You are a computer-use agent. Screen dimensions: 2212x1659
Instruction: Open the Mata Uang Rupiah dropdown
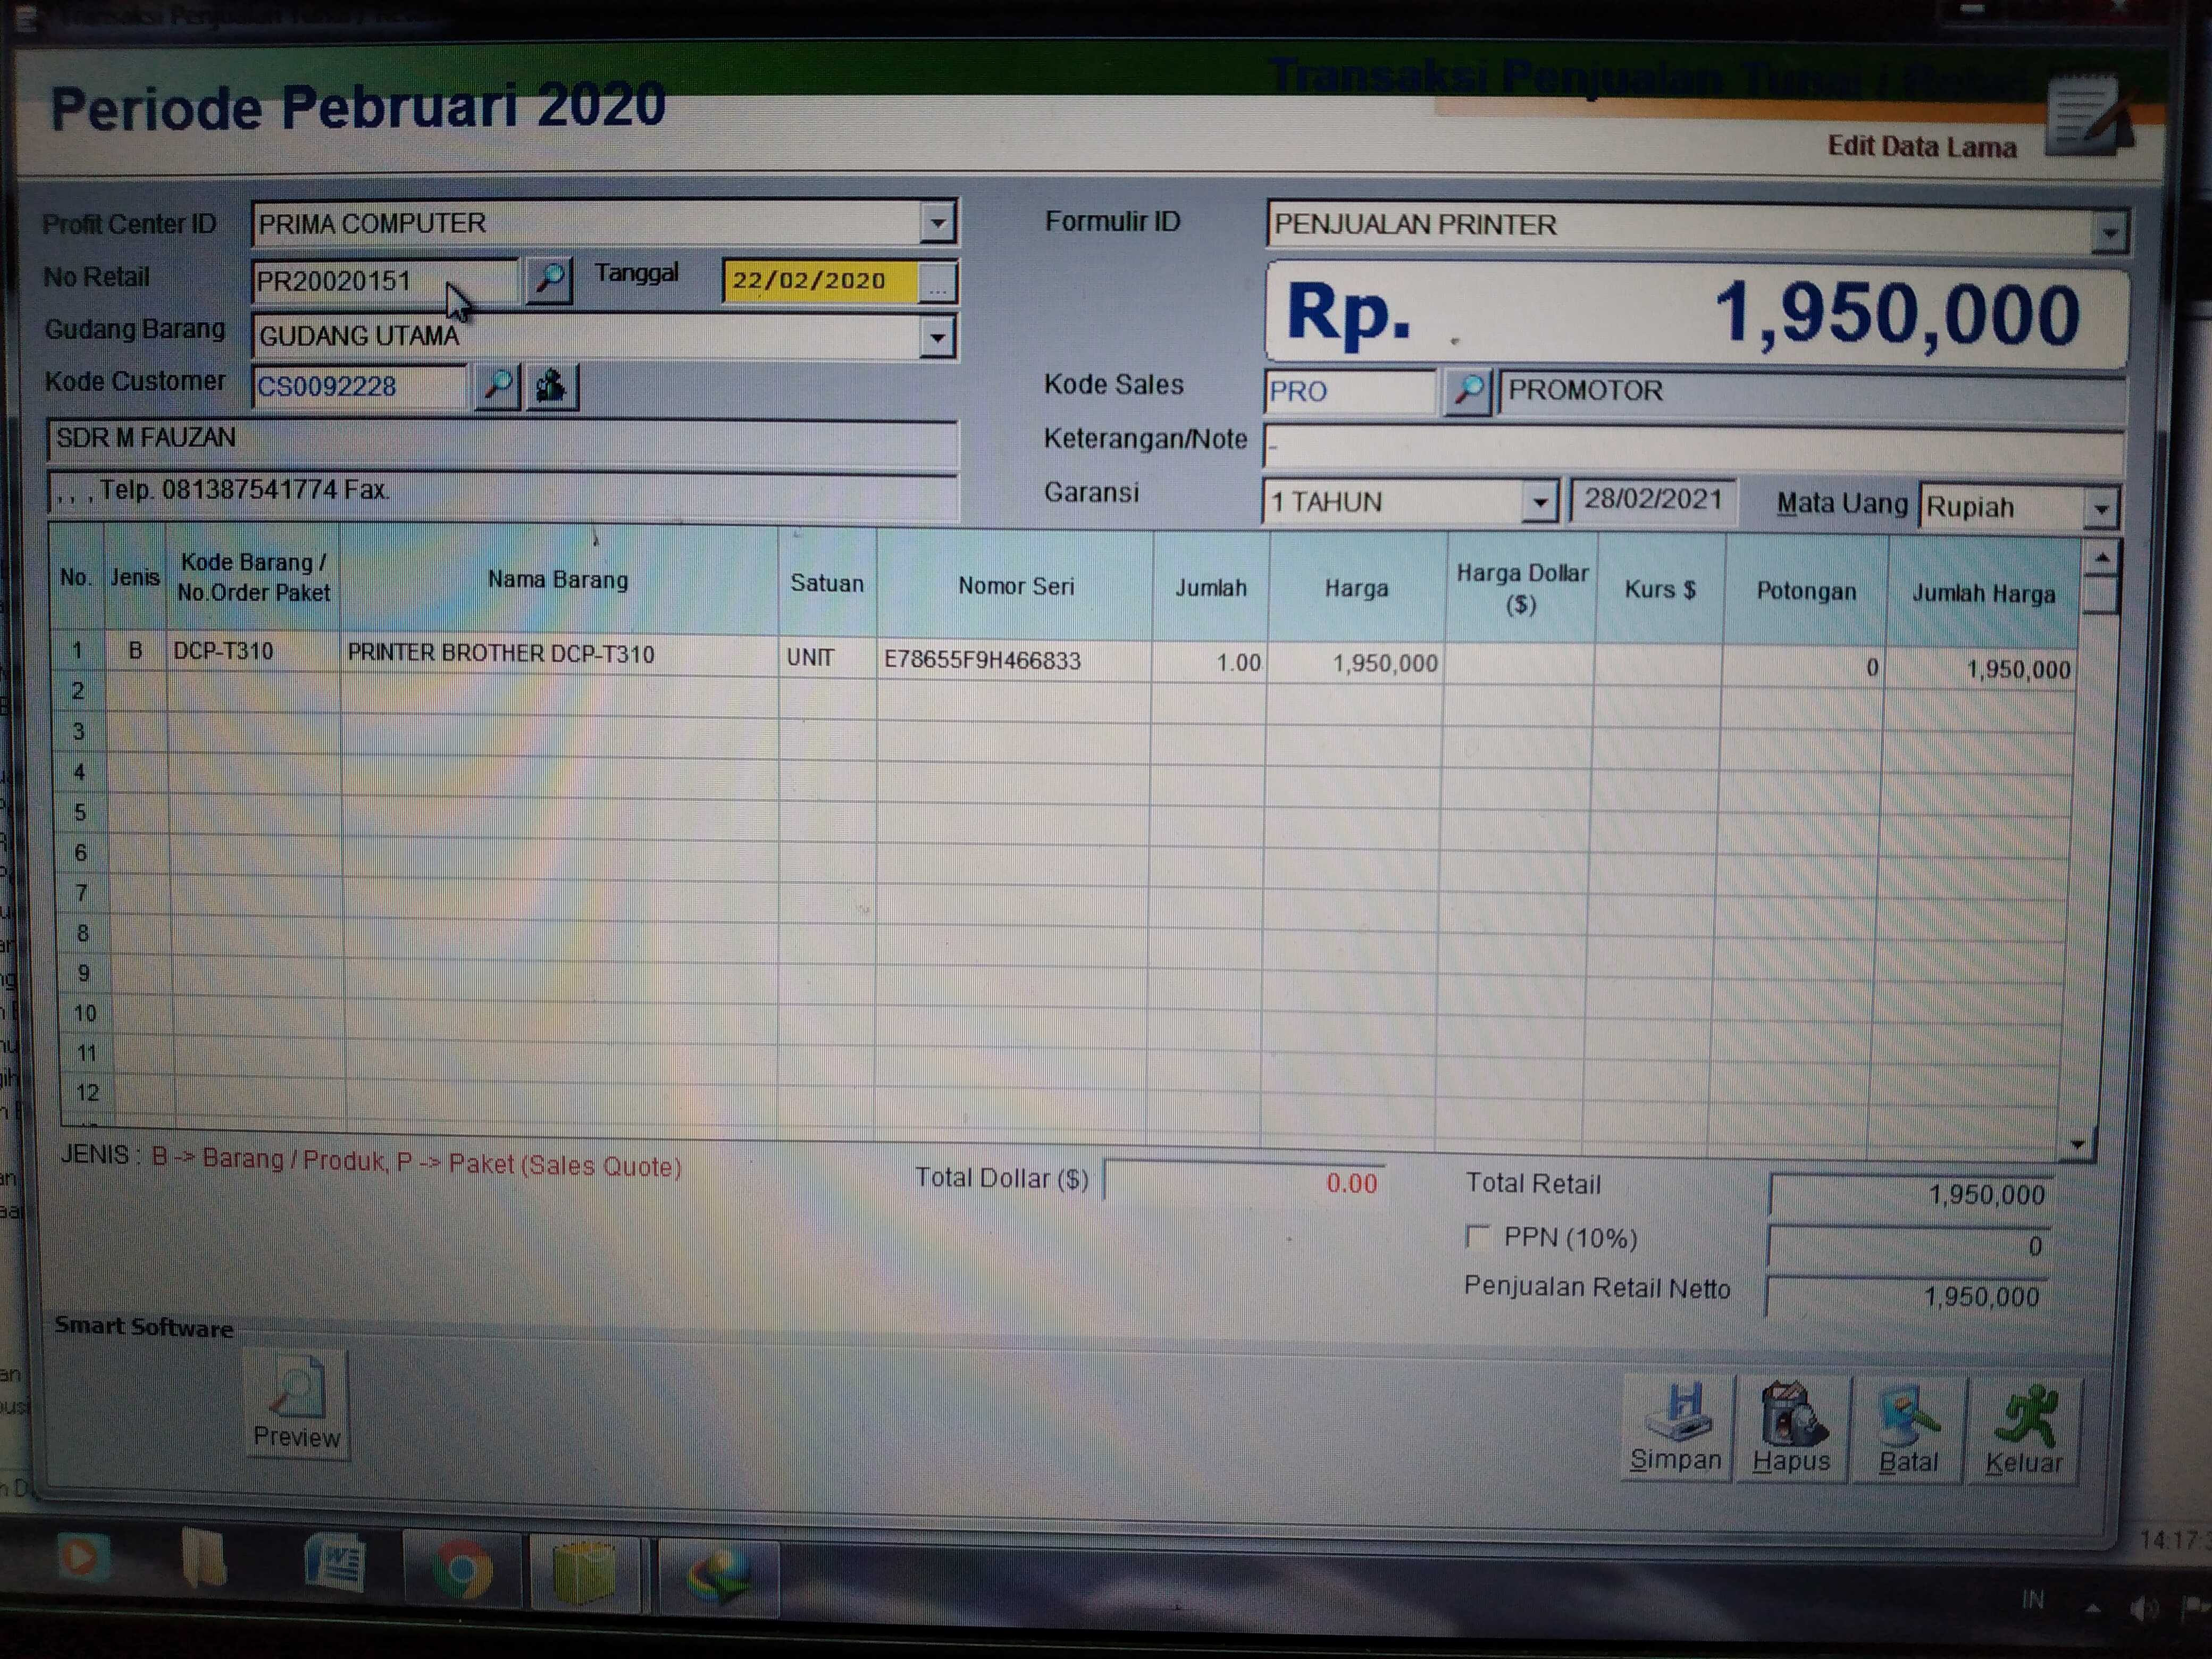pos(2100,509)
